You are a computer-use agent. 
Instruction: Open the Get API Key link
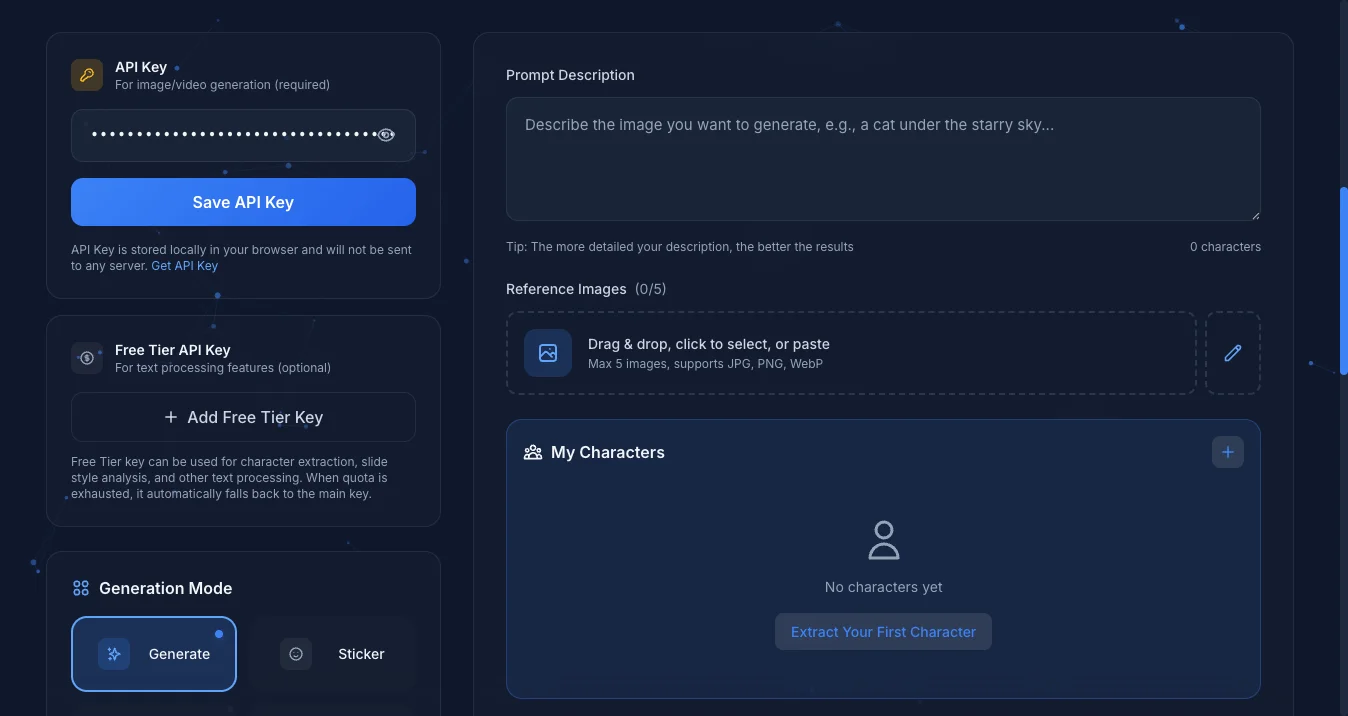[185, 265]
